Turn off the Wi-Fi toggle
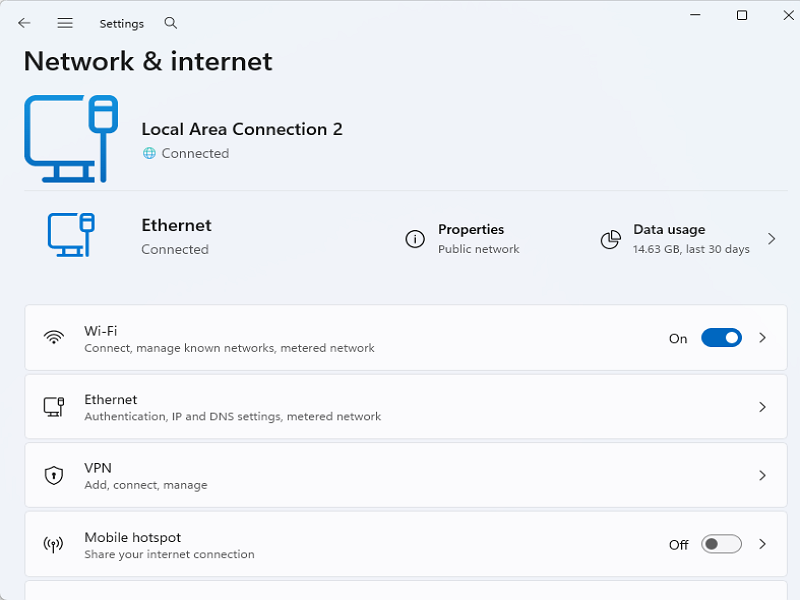Image resolution: width=800 pixels, height=600 pixels. 721,338
